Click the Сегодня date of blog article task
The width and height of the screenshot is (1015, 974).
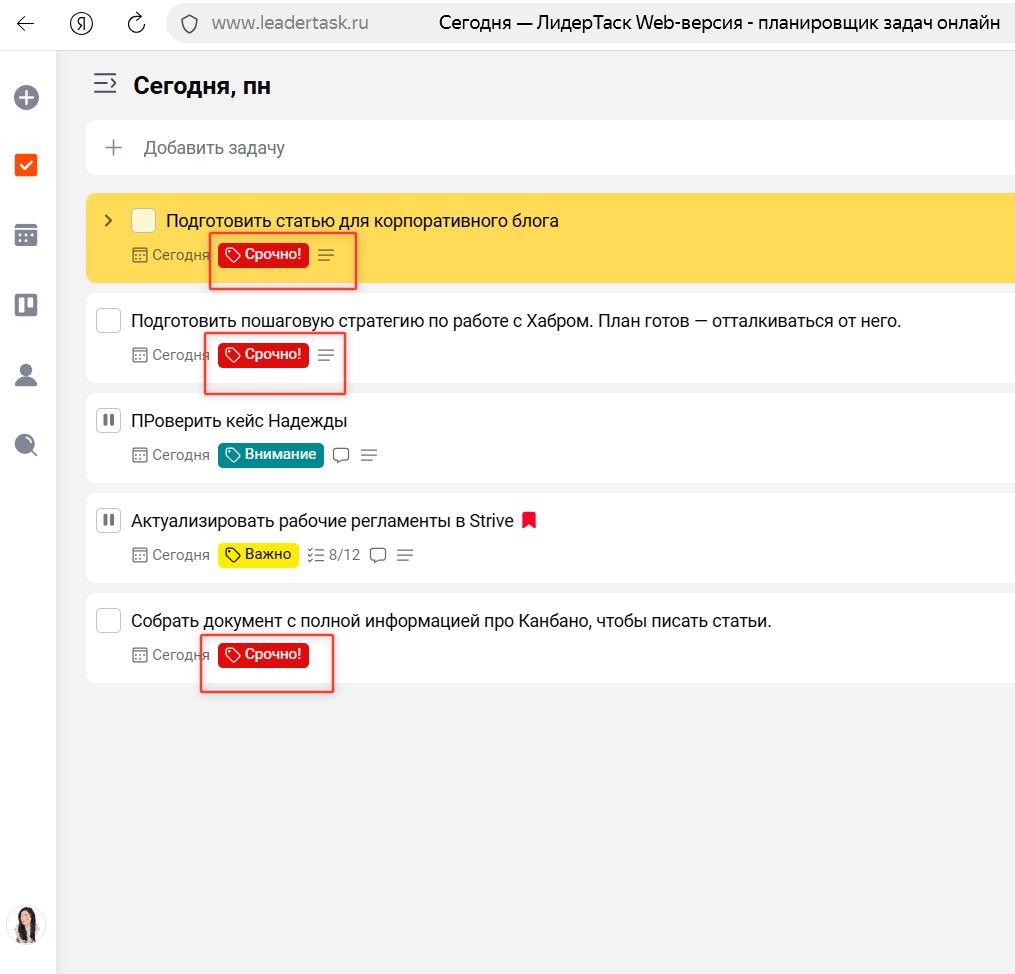pyautogui.click(x=171, y=255)
